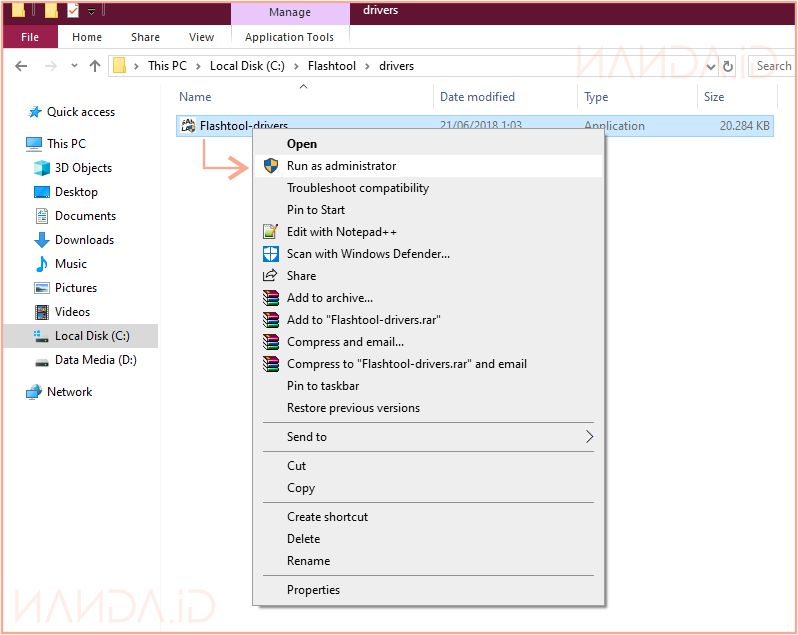Click the Up arrow navigation icon
The width and height of the screenshot is (798, 635).
pos(95,66)
